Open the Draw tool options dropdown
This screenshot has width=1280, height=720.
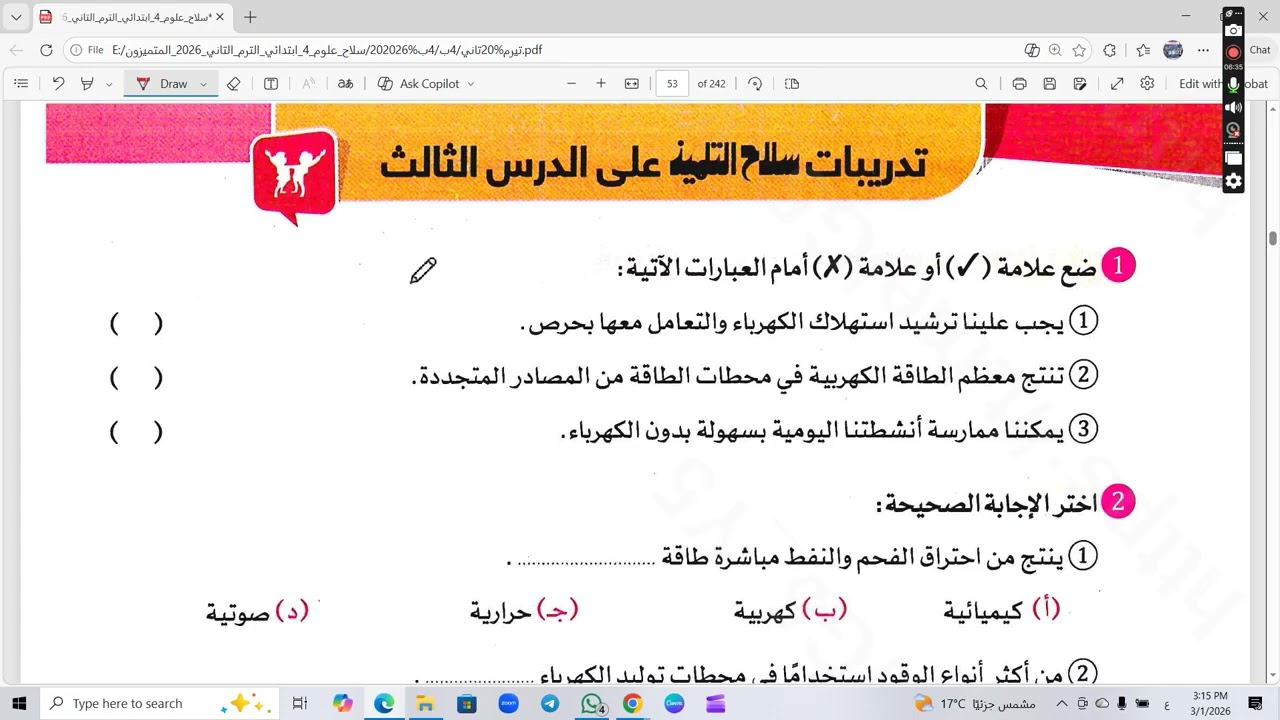coord(203,84)
